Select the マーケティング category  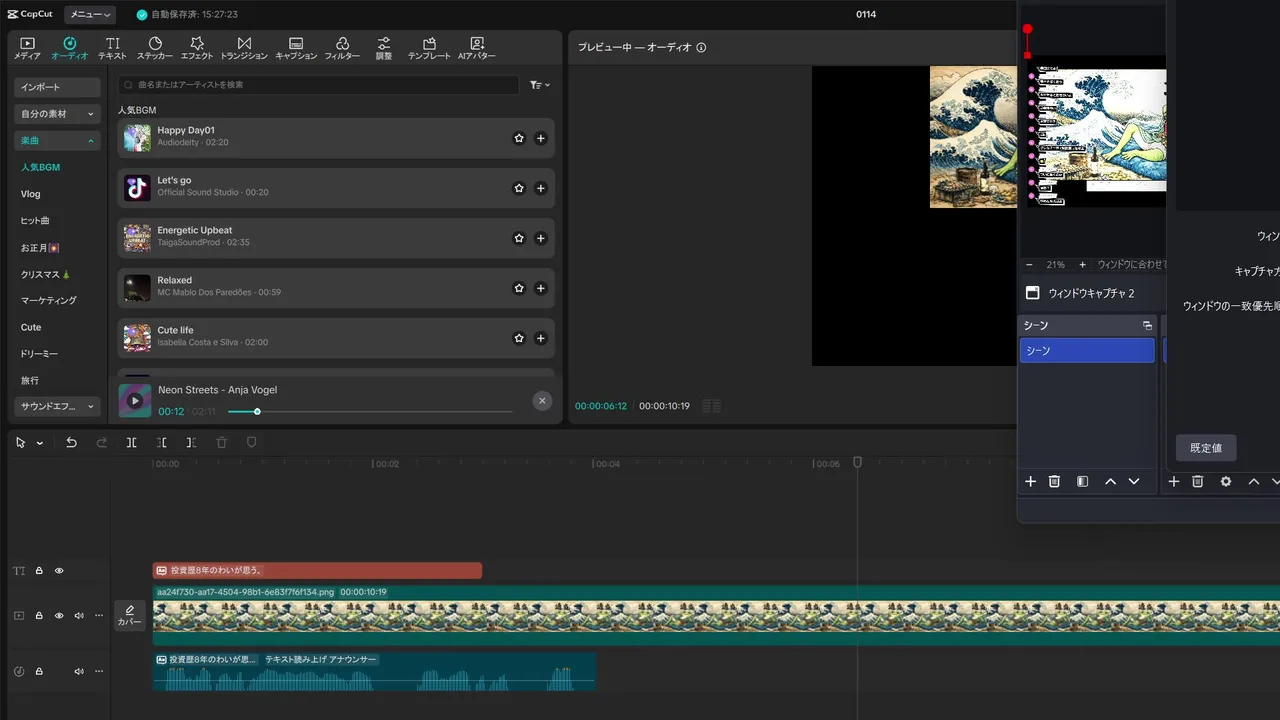click(x=49, y=300)
